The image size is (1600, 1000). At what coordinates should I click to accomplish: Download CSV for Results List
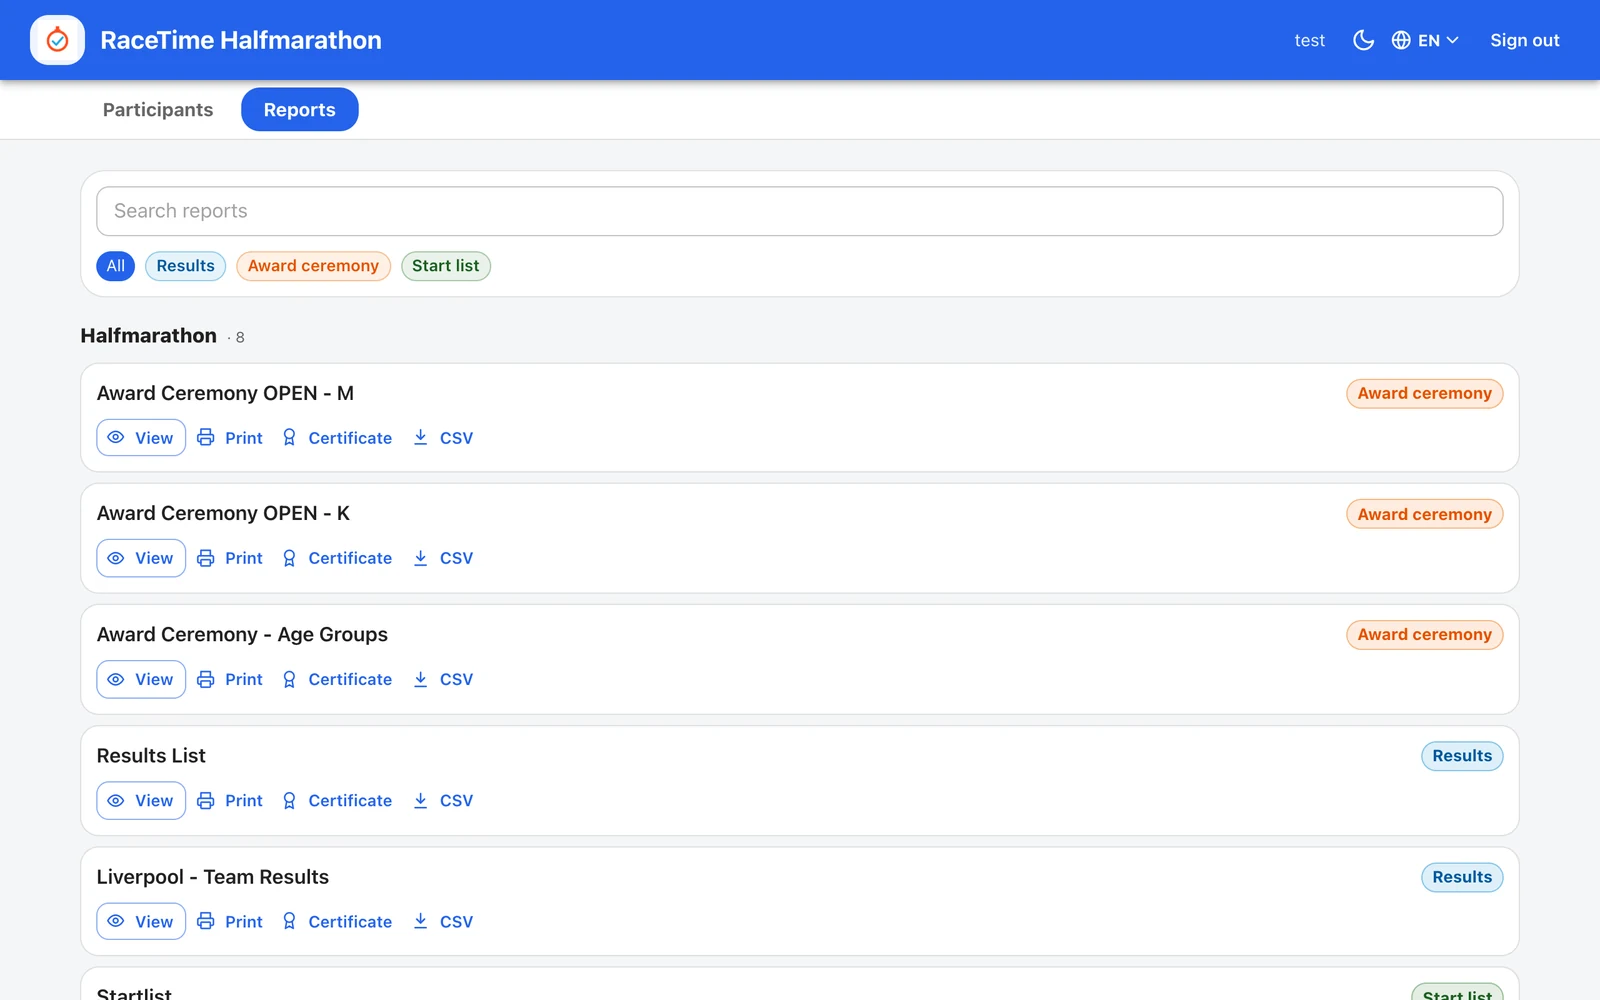click(x=443, y=801)
